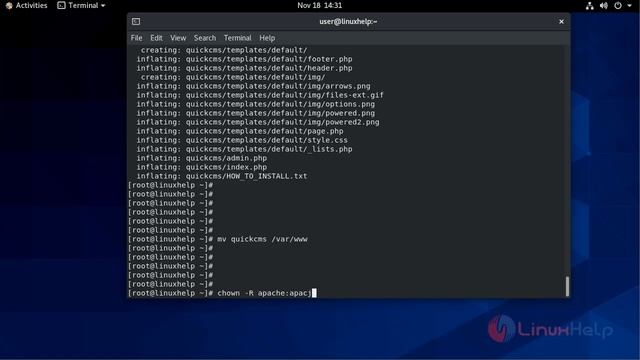The width and height of the screenshot is (640, 360).
Task: Open the Edit menu
Action: point(156,38)
